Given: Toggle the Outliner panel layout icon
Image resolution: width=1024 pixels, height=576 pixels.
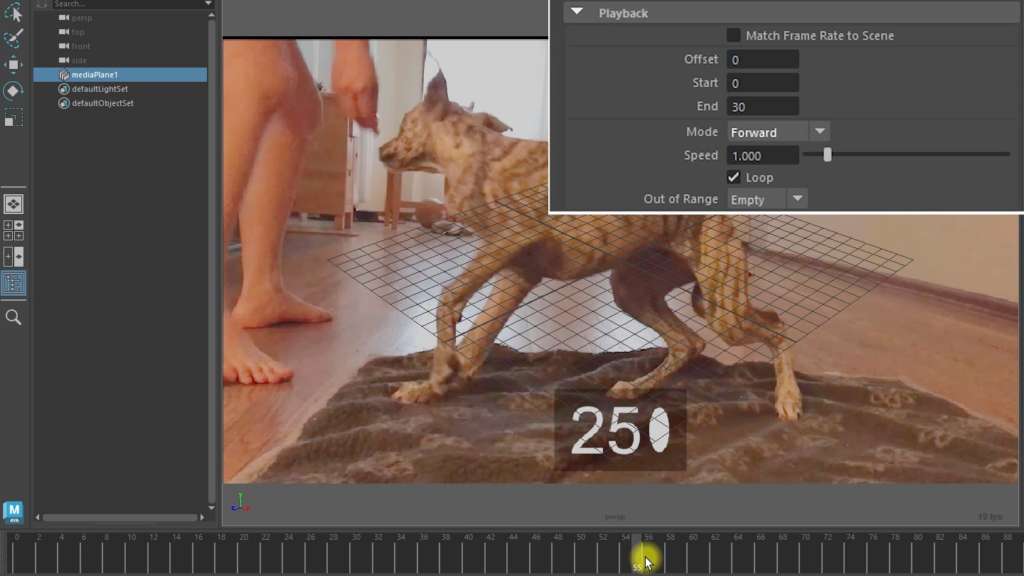Looking at the screenshot, I should 13,283.
